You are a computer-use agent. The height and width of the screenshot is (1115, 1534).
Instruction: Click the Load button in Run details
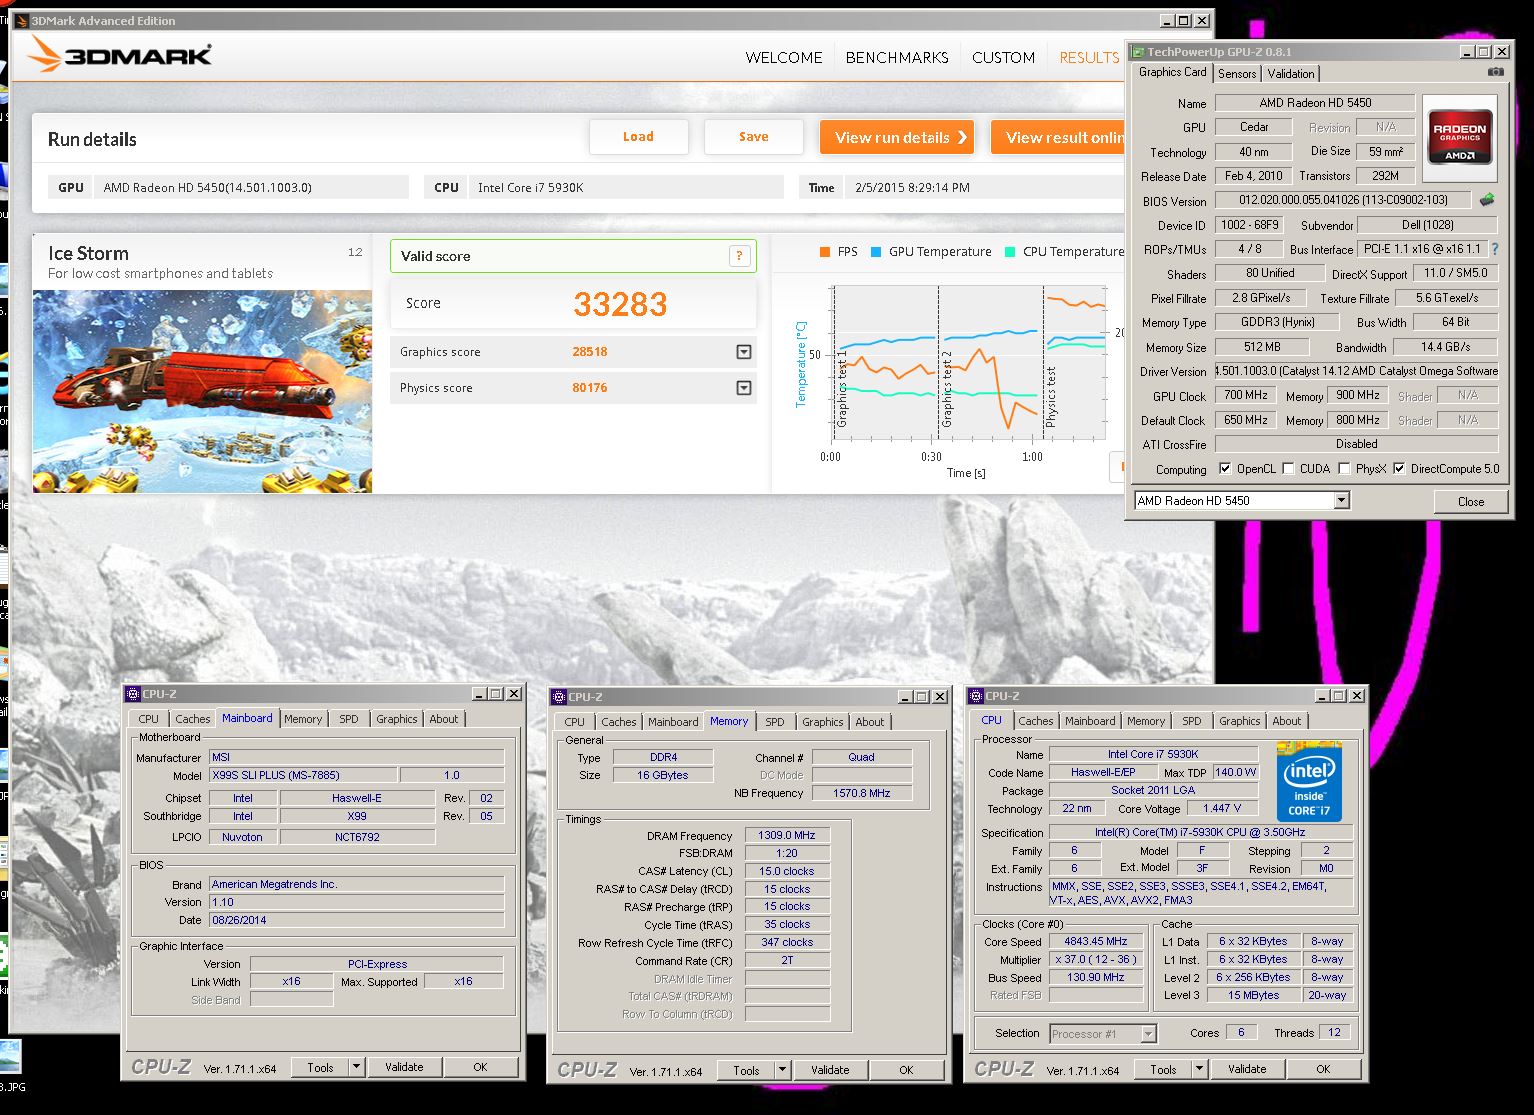coord(638,137)
